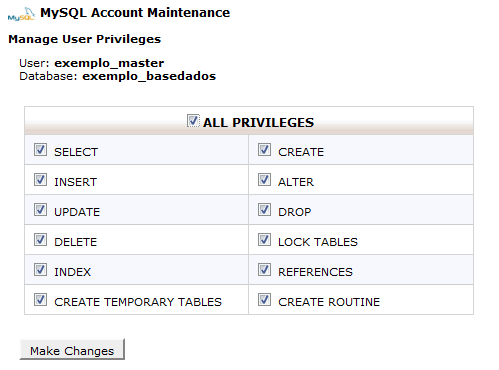Click the exemplo_basedados database name

tap(149, 76)
